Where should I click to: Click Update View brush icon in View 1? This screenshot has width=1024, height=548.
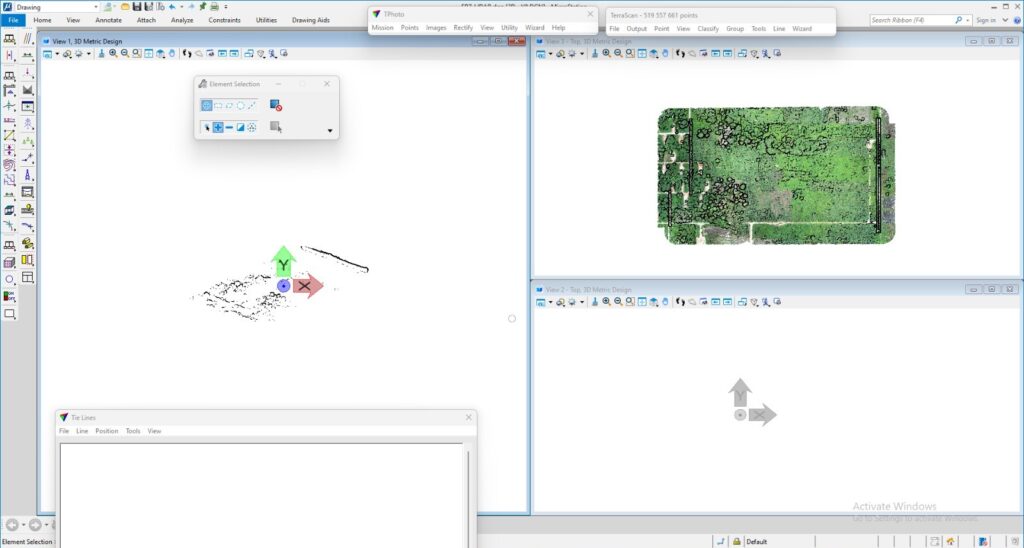click(x=101, y=54)
